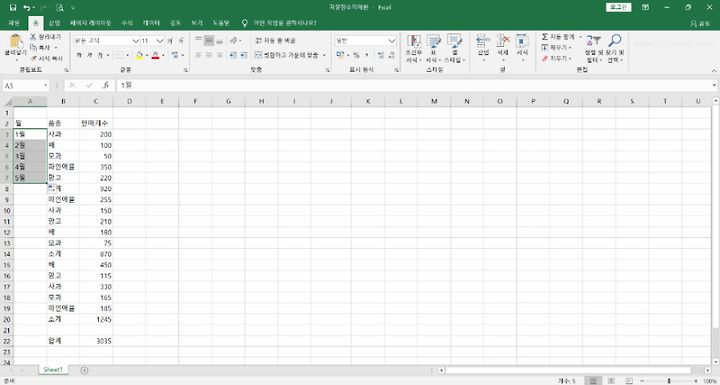The width and height of the screenshot is (720, 385).
Task: Open 지우기 clear dropdown
Action: pos(557,58)
